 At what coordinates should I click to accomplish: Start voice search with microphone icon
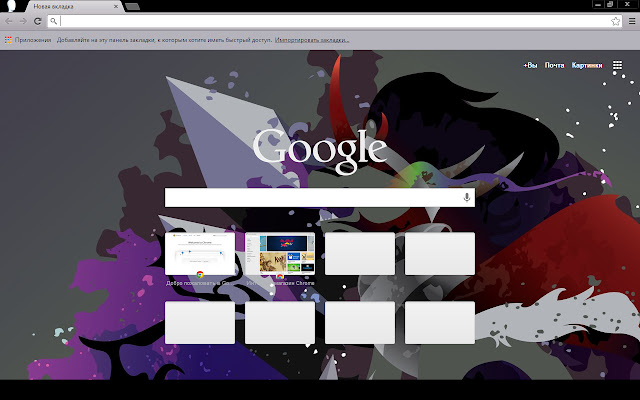[x=467, y=198]
